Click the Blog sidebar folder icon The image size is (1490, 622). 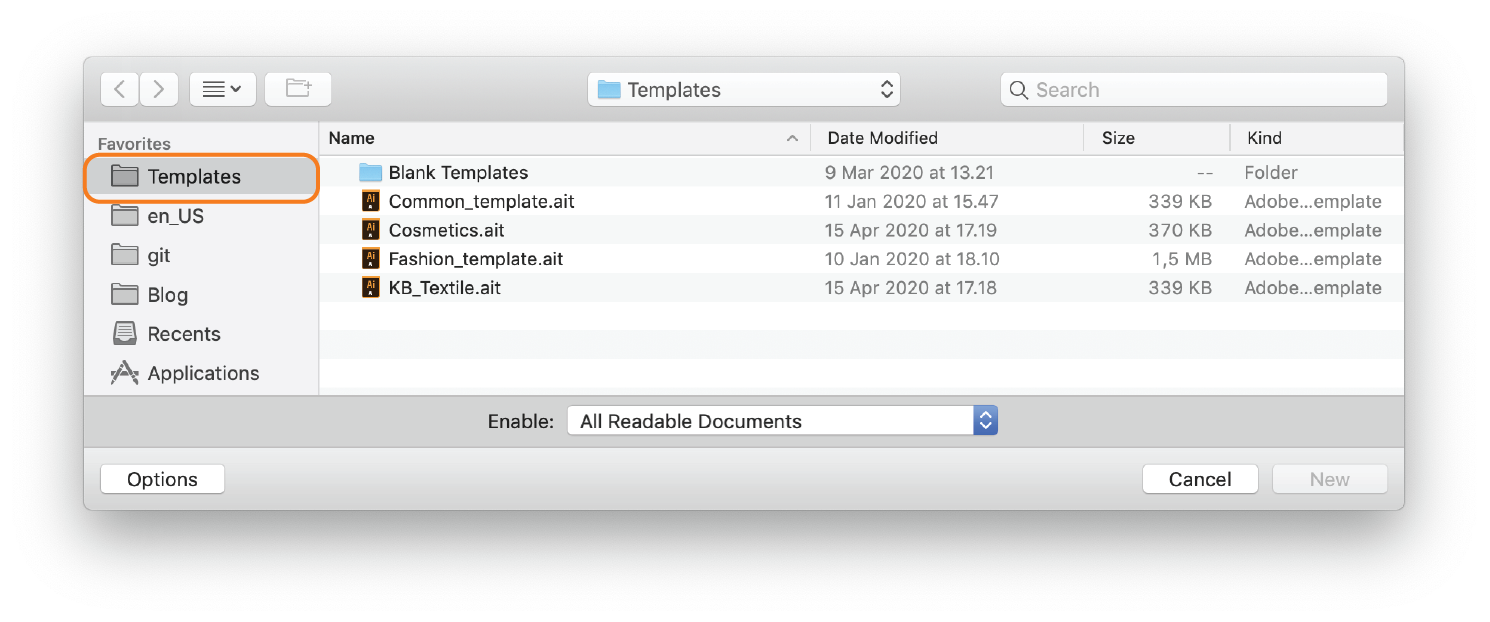click(124, 294)
